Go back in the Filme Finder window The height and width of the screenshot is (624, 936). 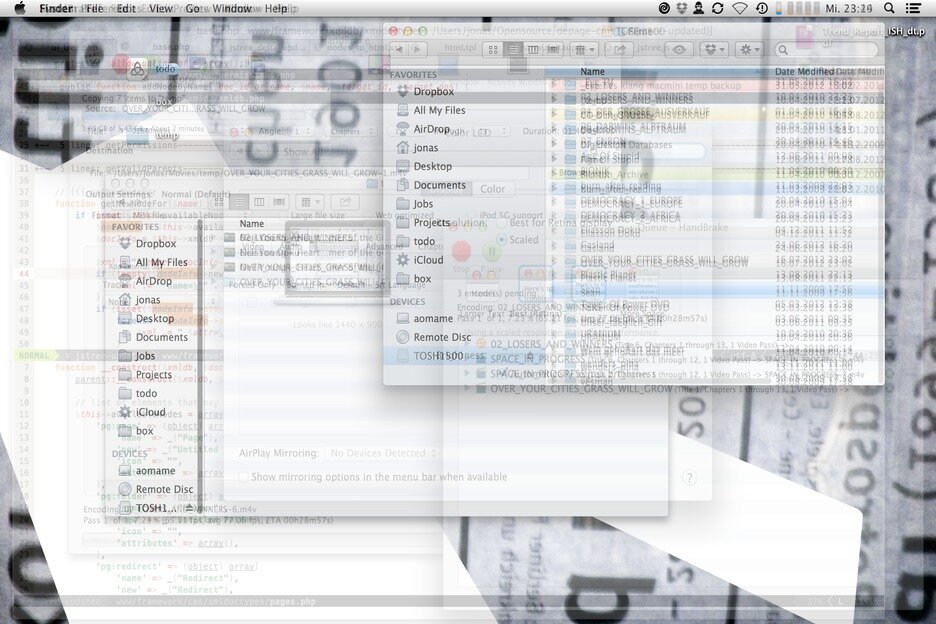[399, 50]
